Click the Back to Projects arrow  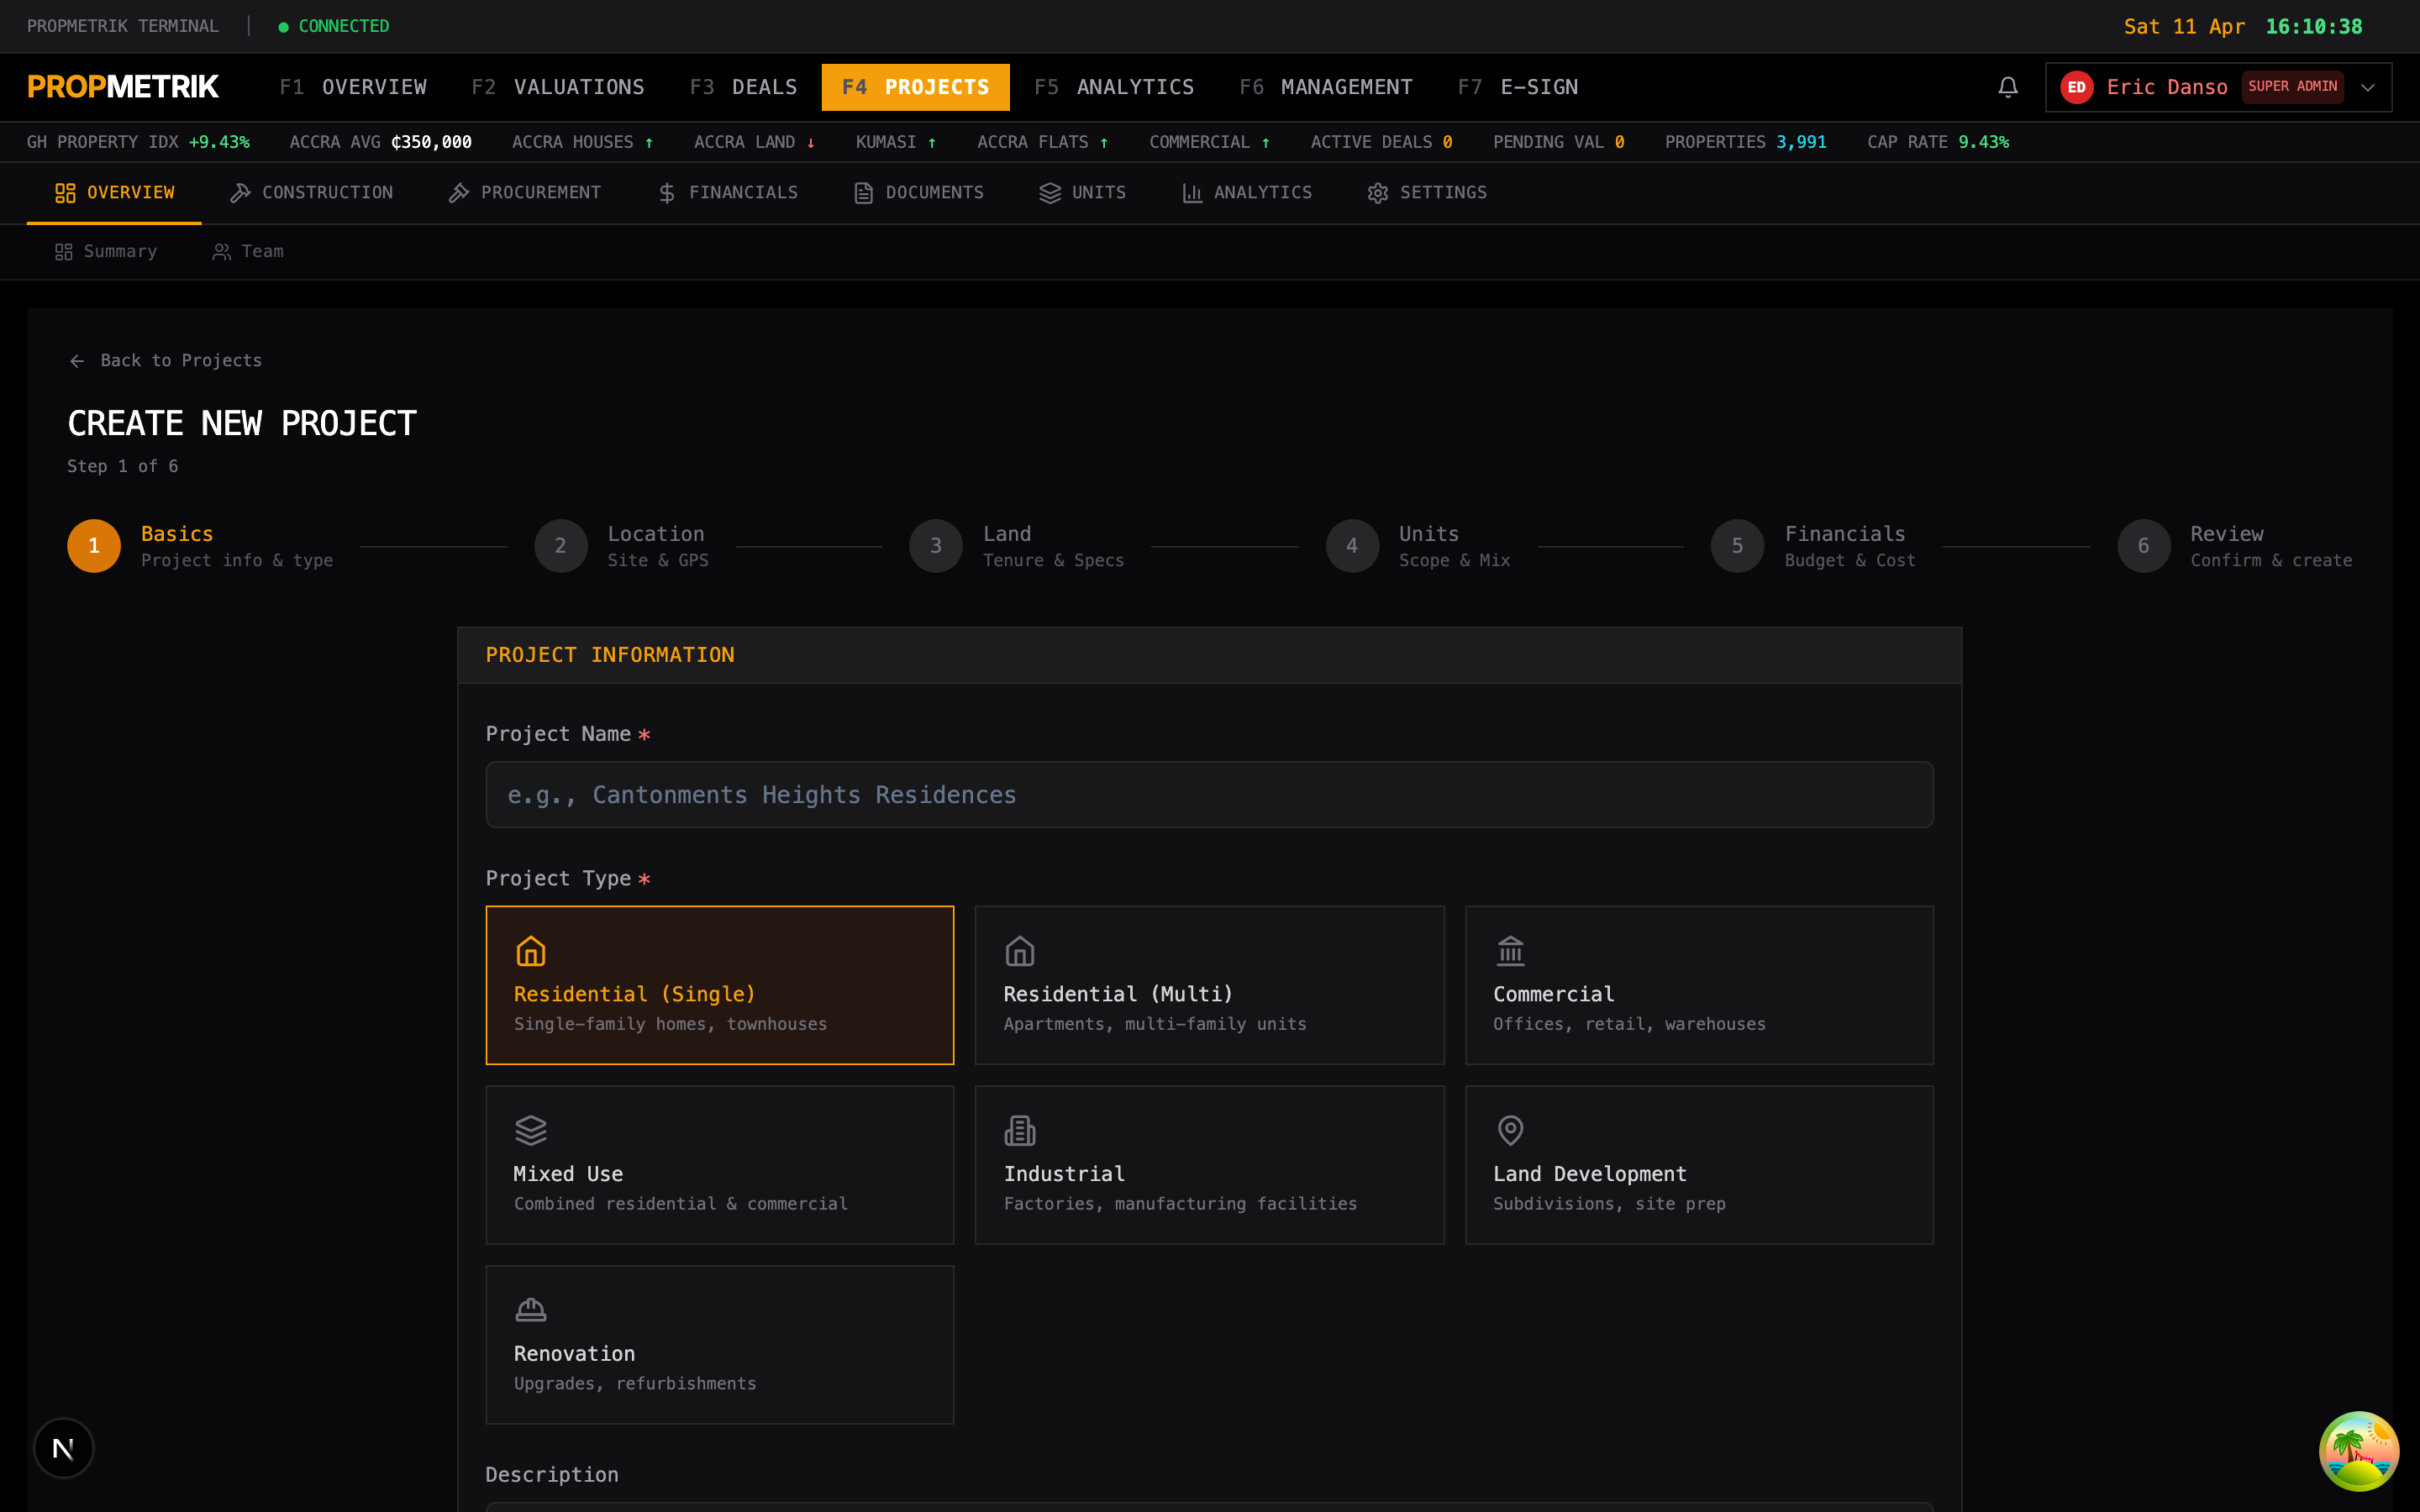[77, 361]
